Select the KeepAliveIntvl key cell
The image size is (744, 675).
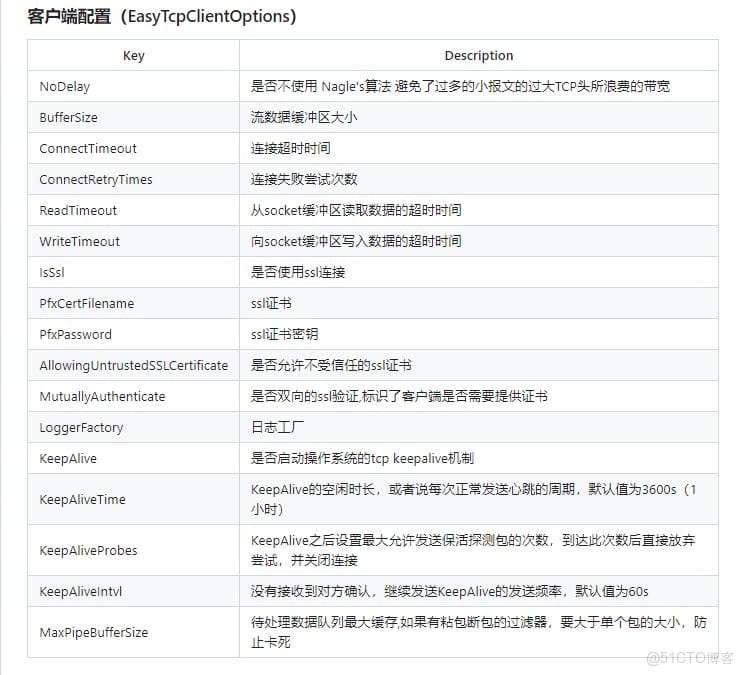pos(133,591)
